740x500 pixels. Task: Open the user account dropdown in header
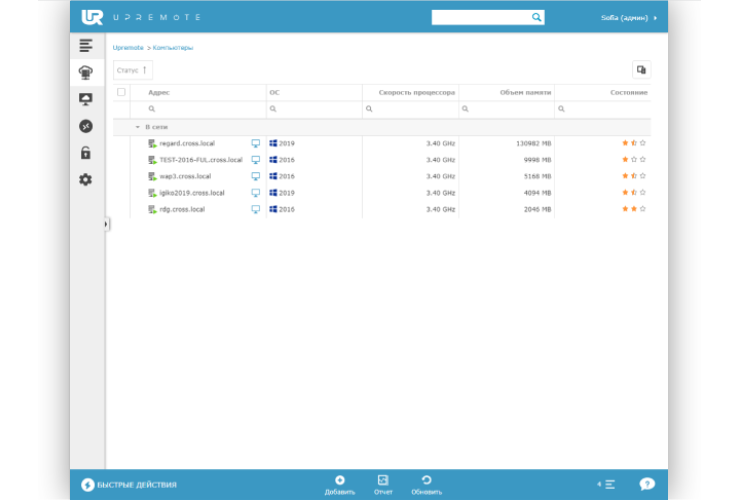[x=625, y=17]
